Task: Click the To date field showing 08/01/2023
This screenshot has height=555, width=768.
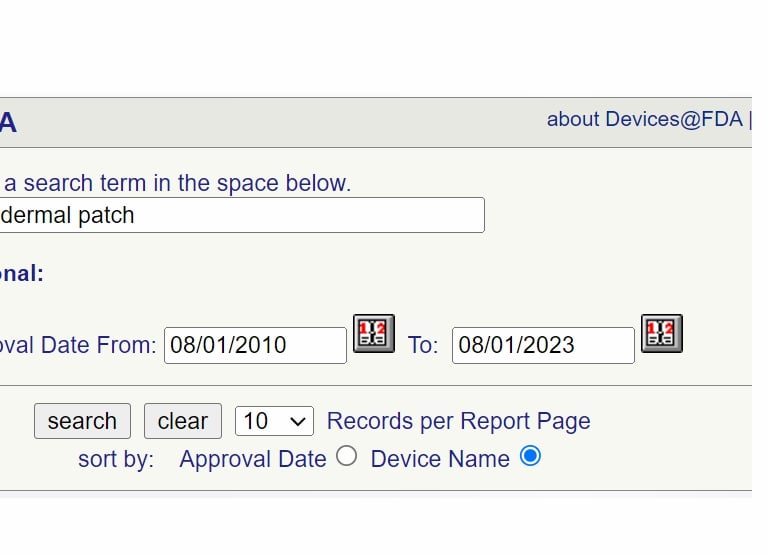Action: point(543,345)
